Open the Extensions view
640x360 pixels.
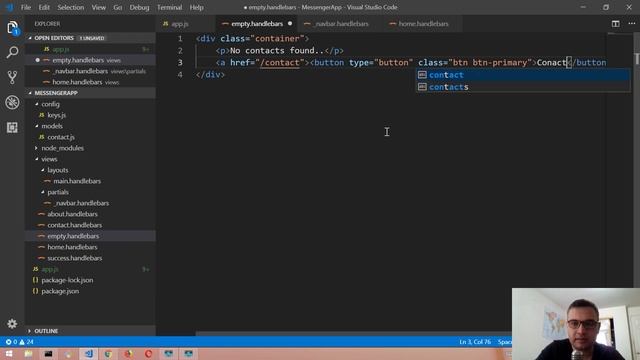point(12,127)
